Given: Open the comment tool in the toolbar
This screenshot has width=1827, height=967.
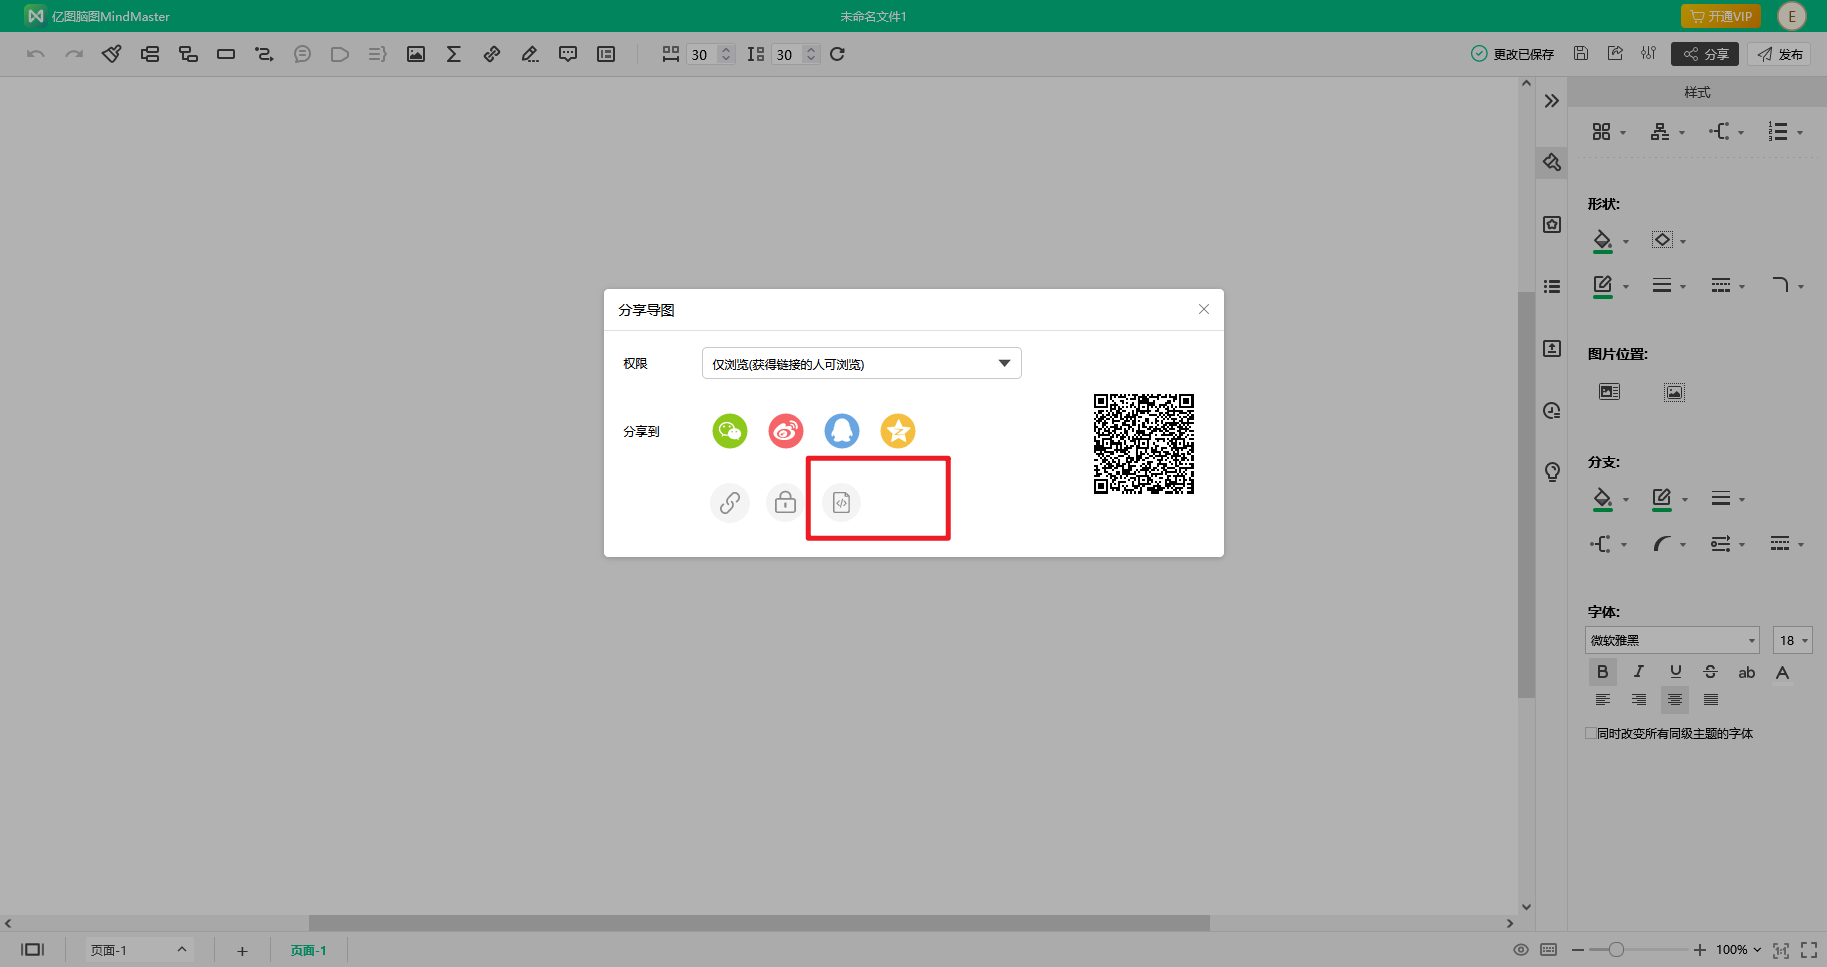Looking at the screenshot, I should coord(568,54).
